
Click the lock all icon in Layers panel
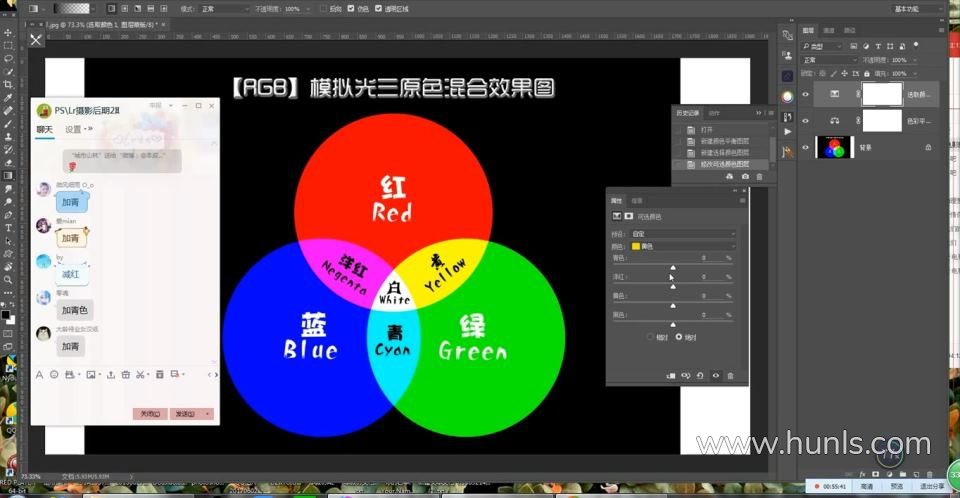[866, 74]
